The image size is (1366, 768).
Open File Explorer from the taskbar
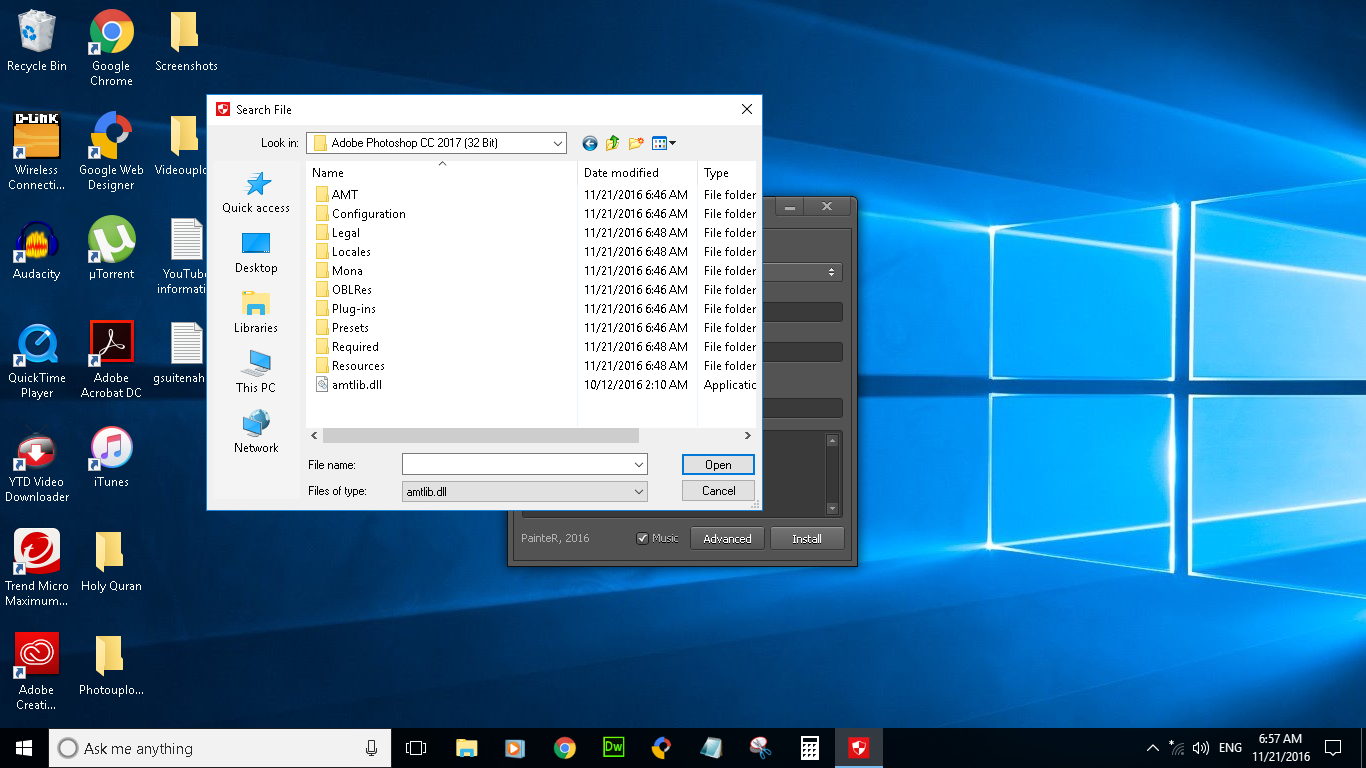[466, 747]
